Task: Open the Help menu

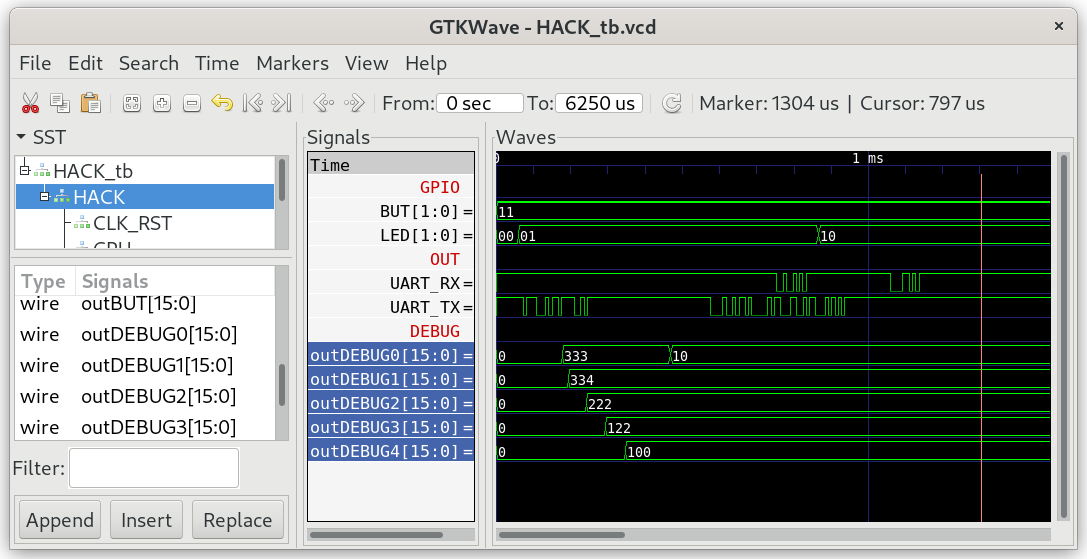Action: (426, 63)
